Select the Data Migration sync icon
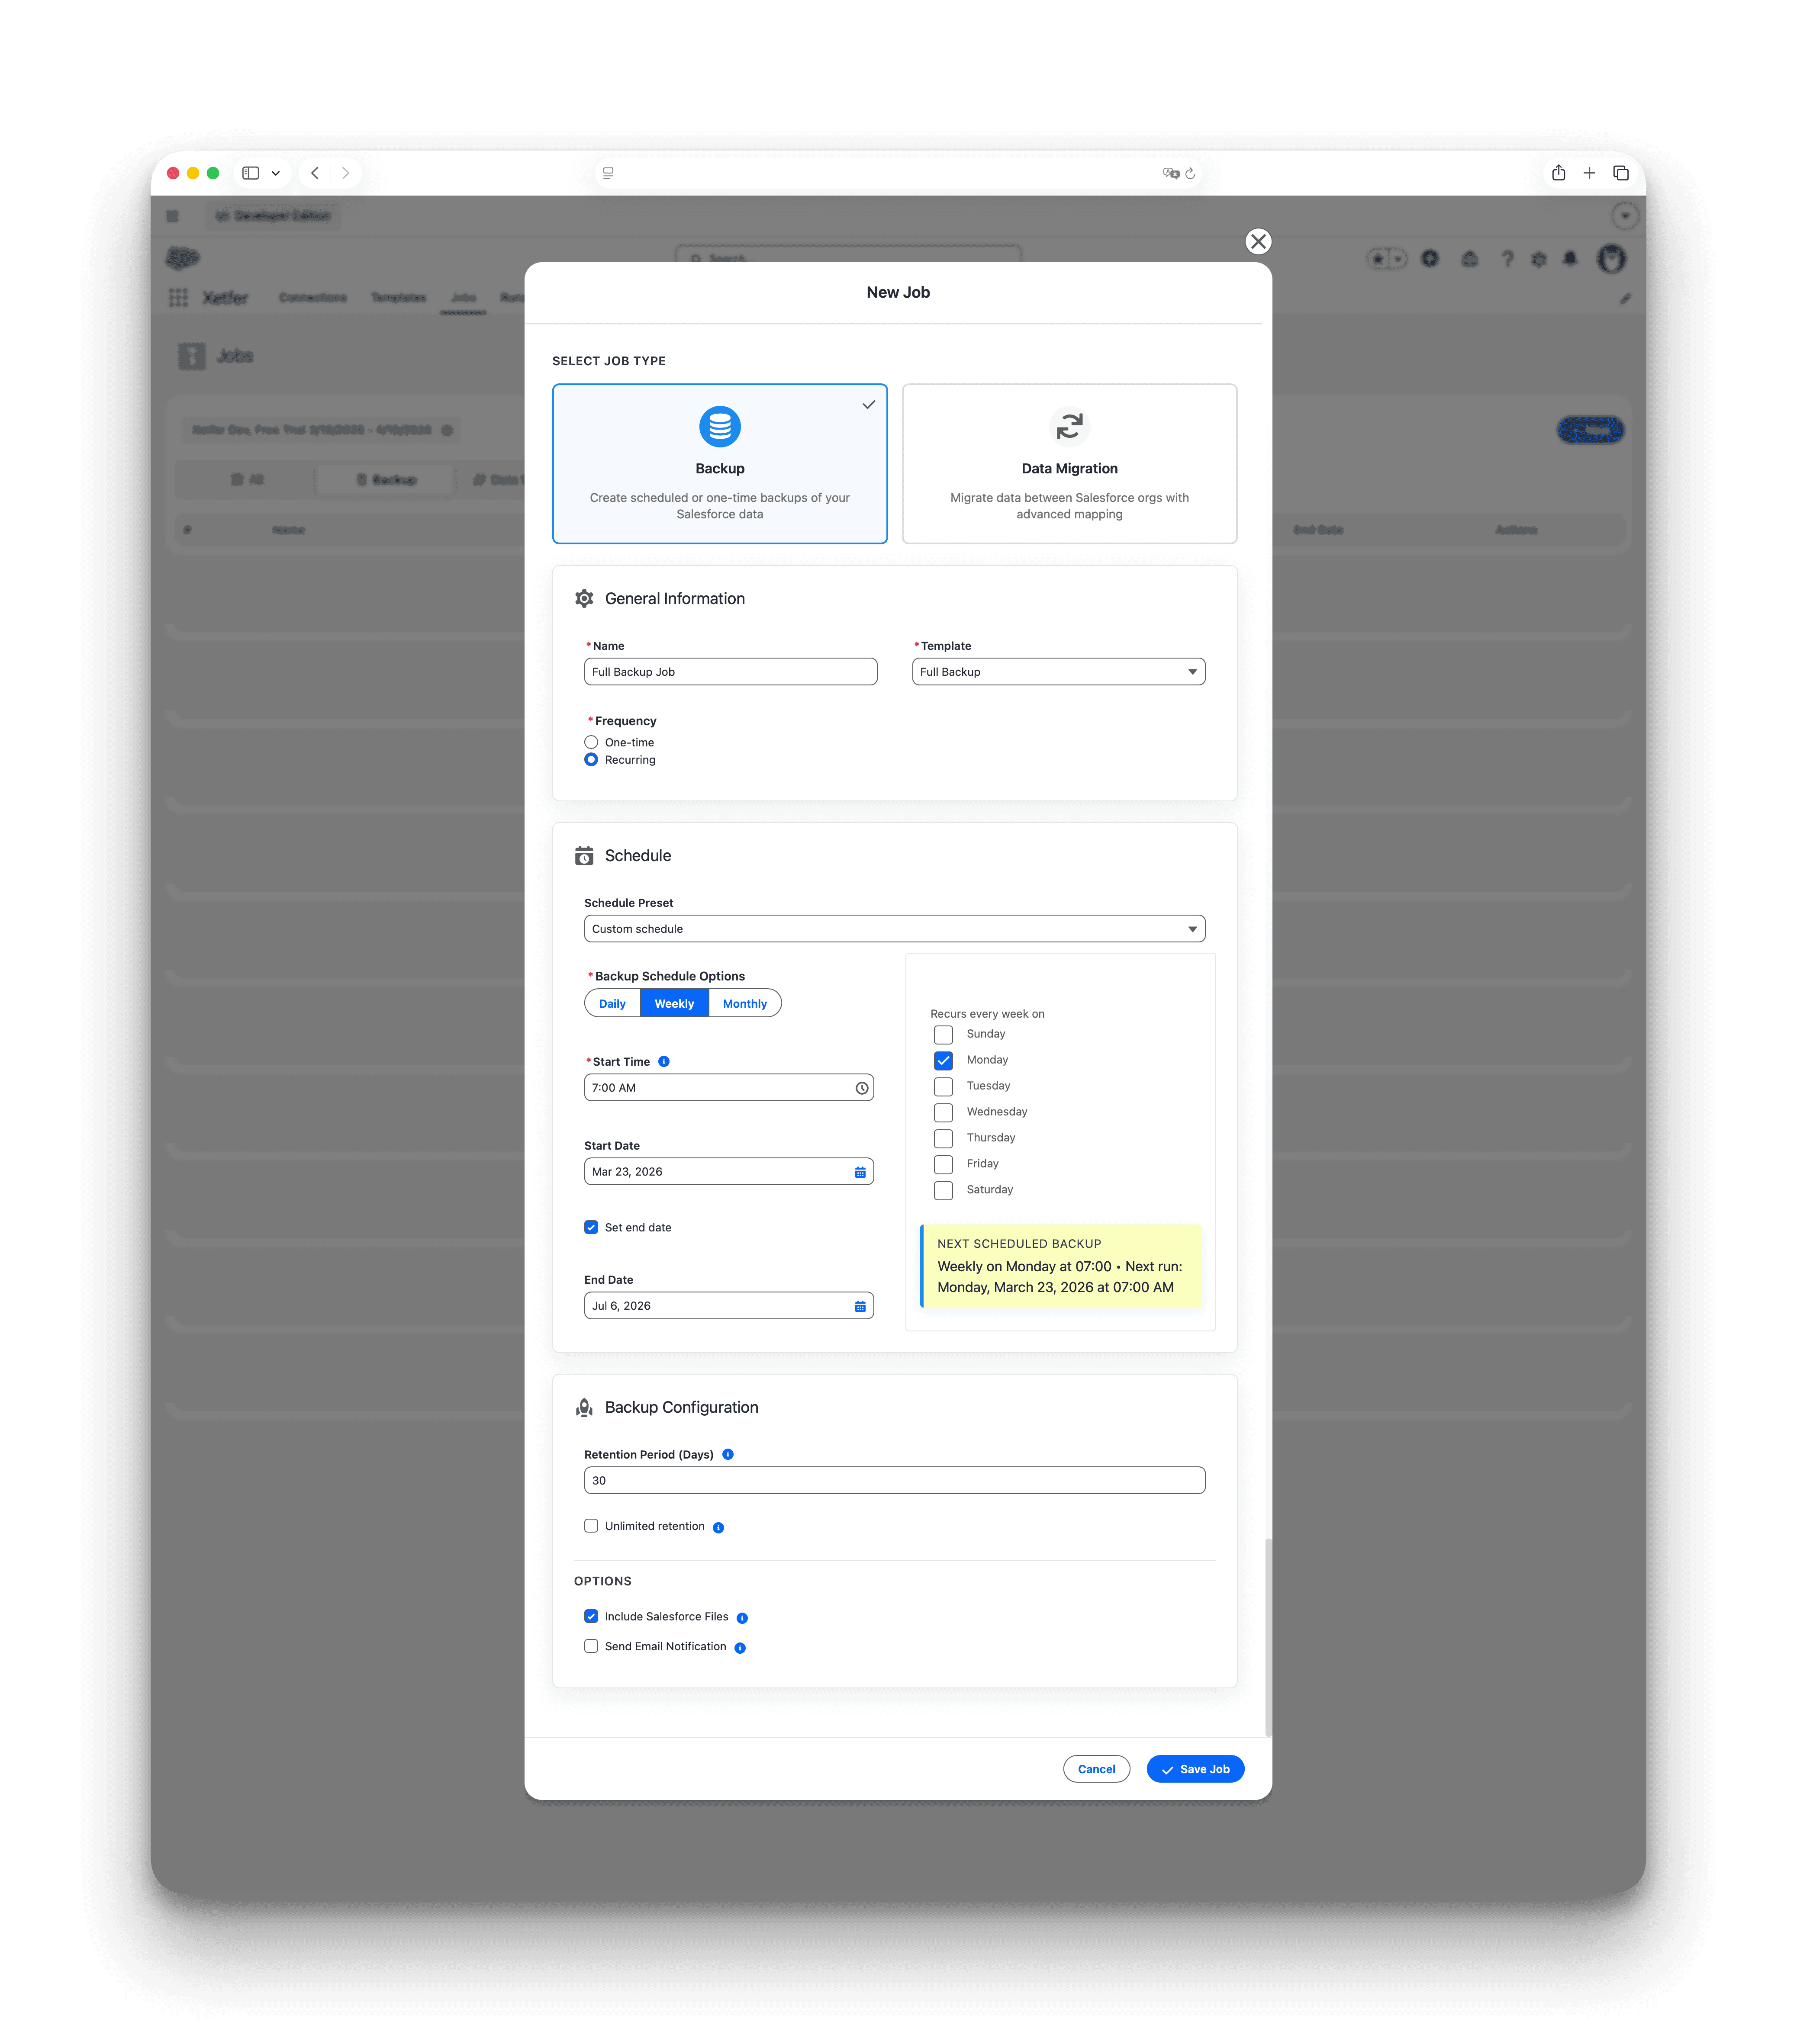 point(1069,427)
